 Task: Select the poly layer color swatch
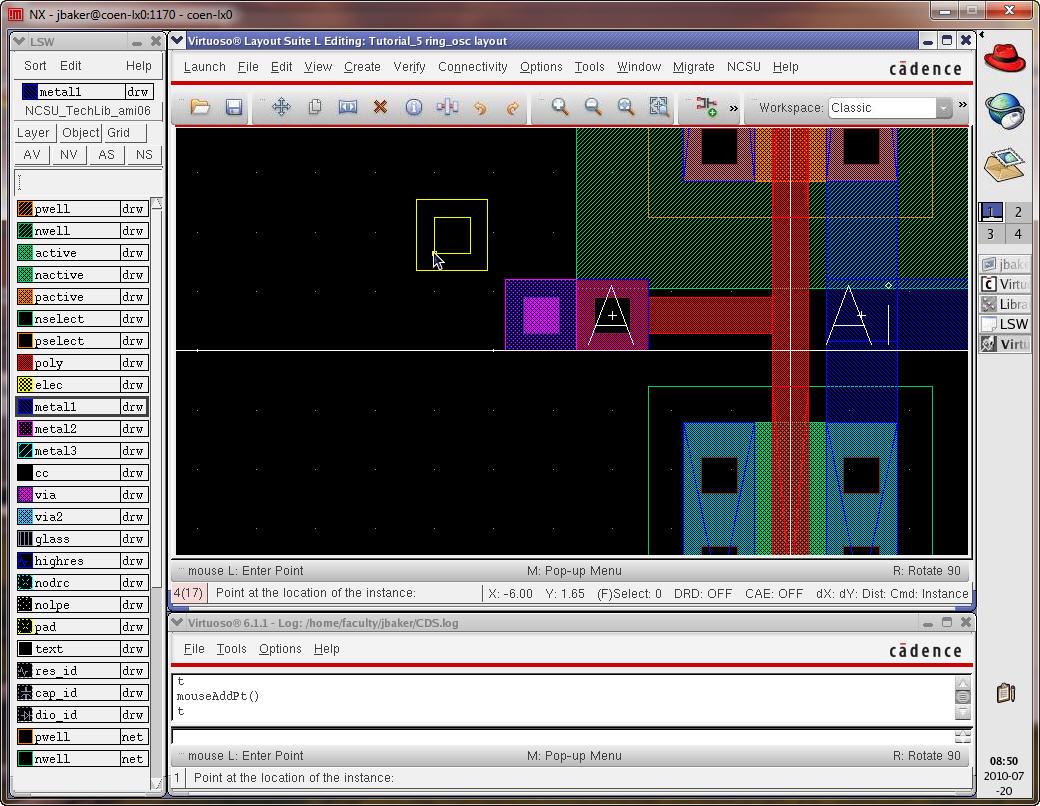(x=25, y=363)
